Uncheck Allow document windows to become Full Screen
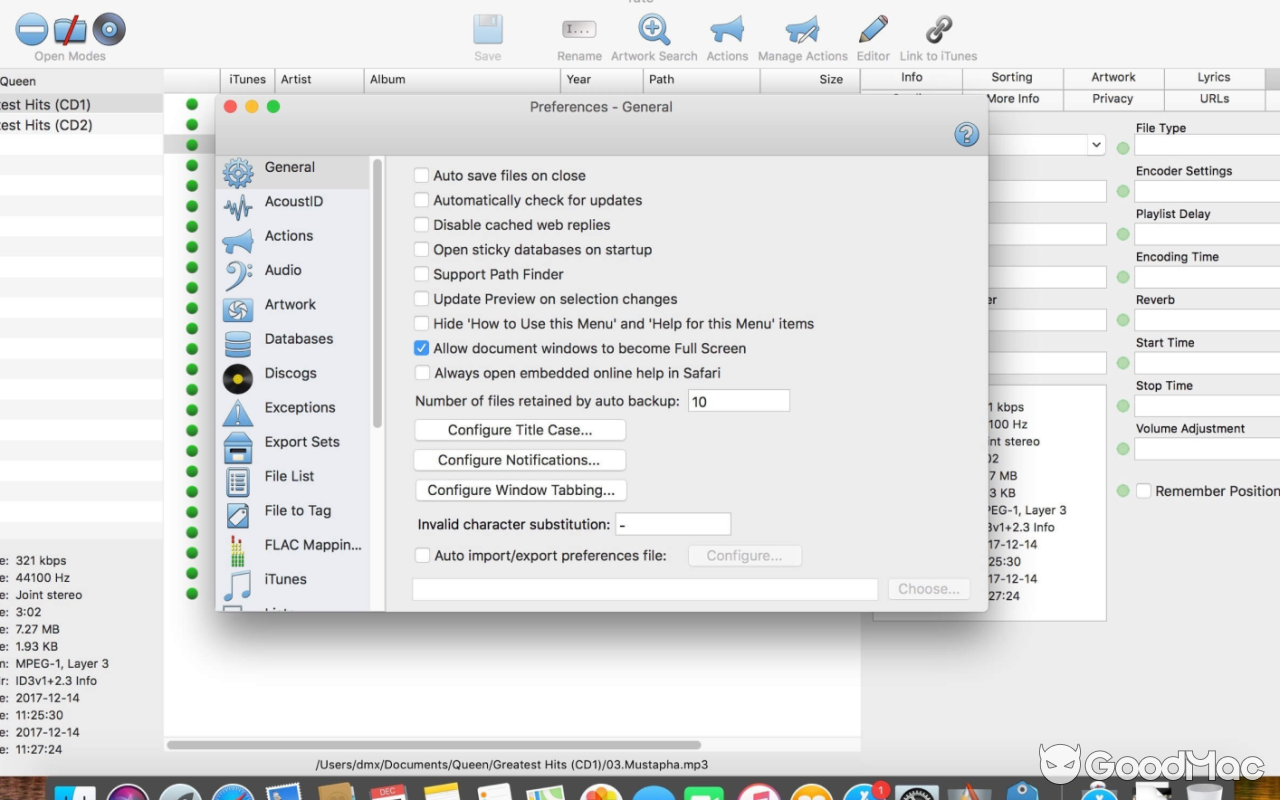This screenshot has width=1280, height=800. (421, 348)
